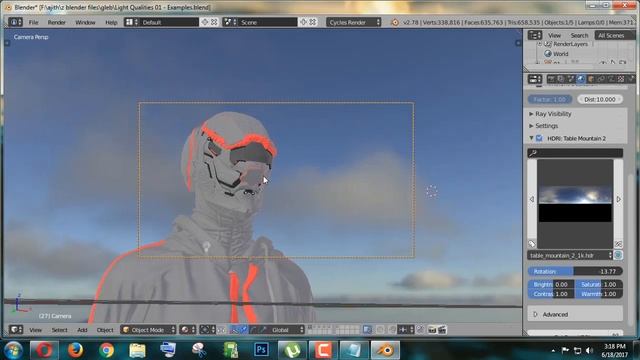Render OpenGL viewport animation
The width and height of the screenshot is (640, 360).
click(x=442, y=329)
